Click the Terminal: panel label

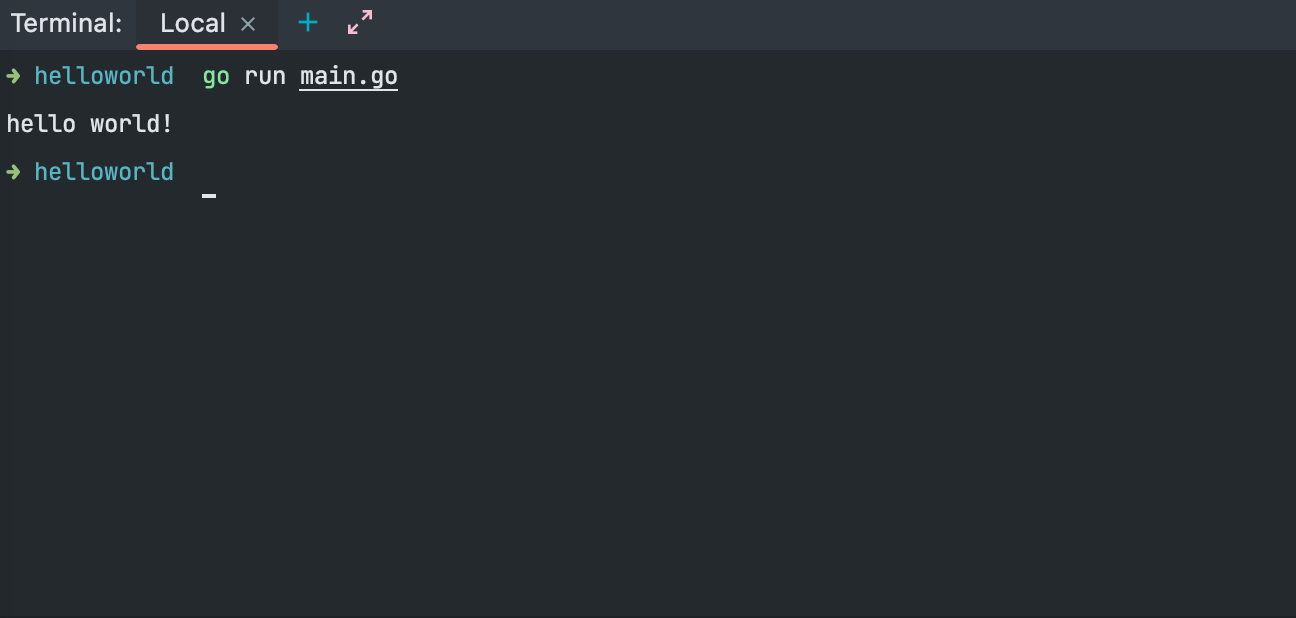66,24
